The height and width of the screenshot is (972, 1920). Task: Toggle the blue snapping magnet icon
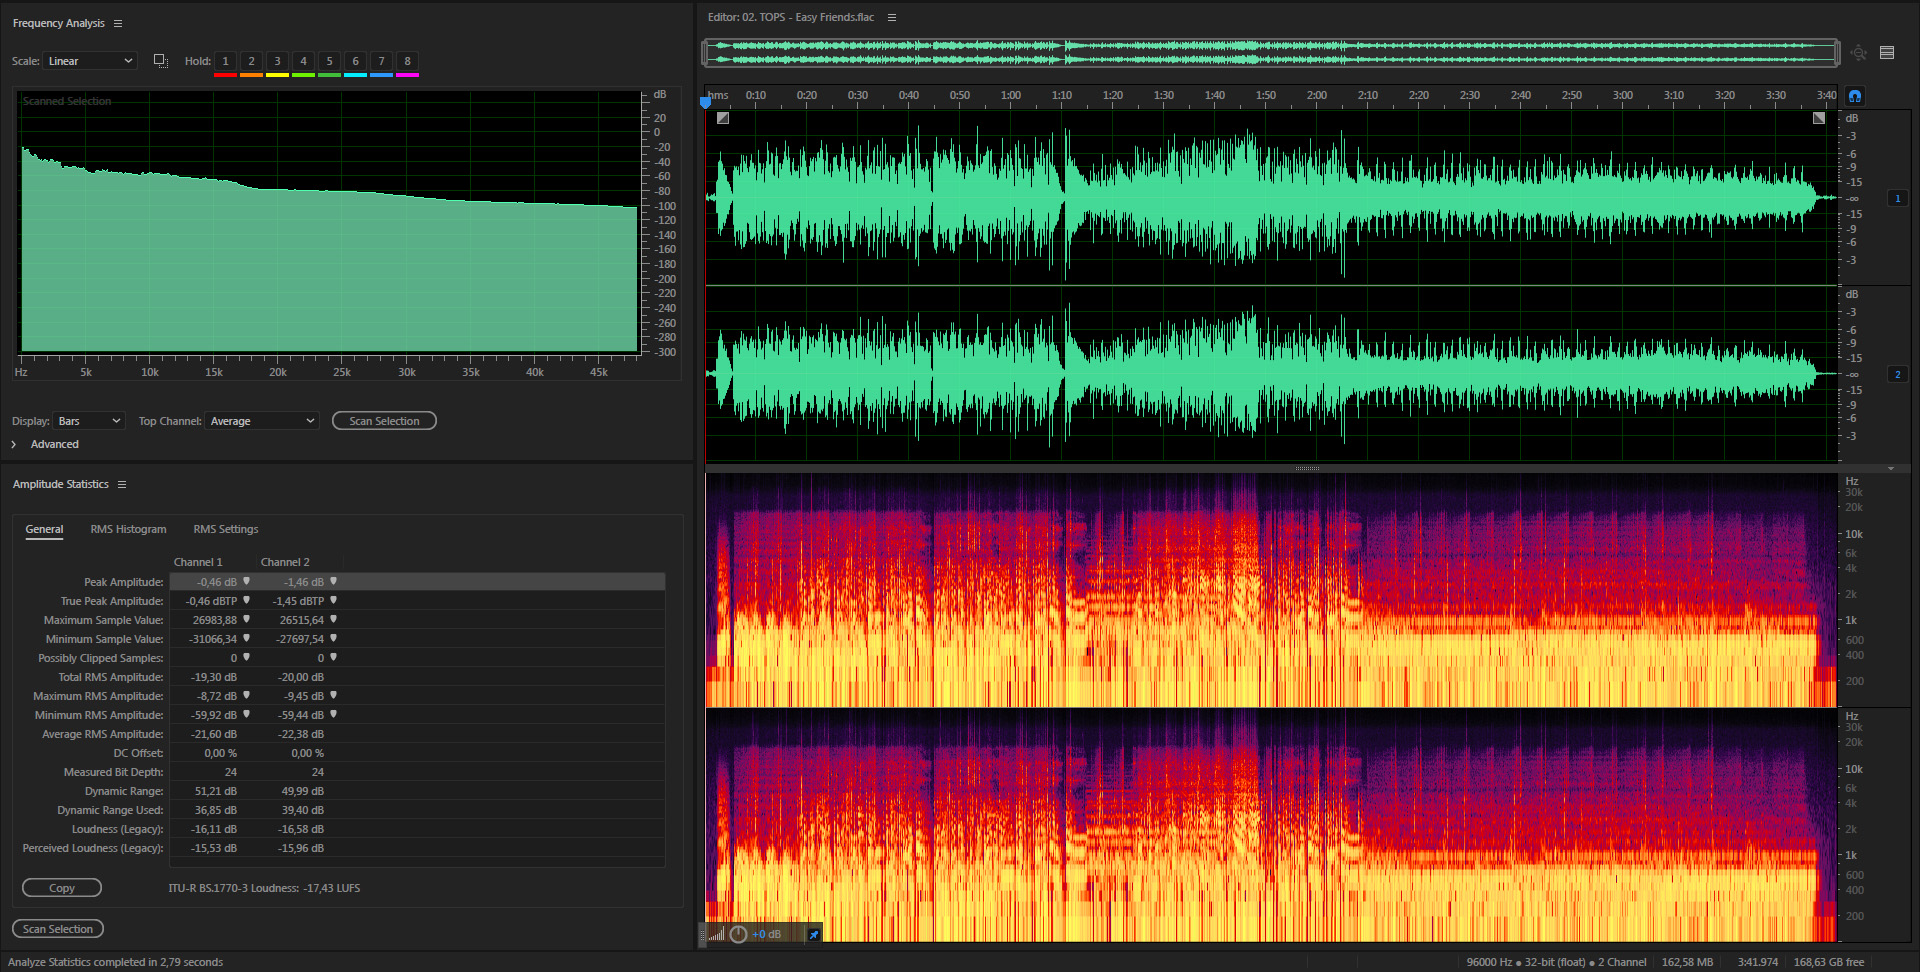coord(1855,96)
